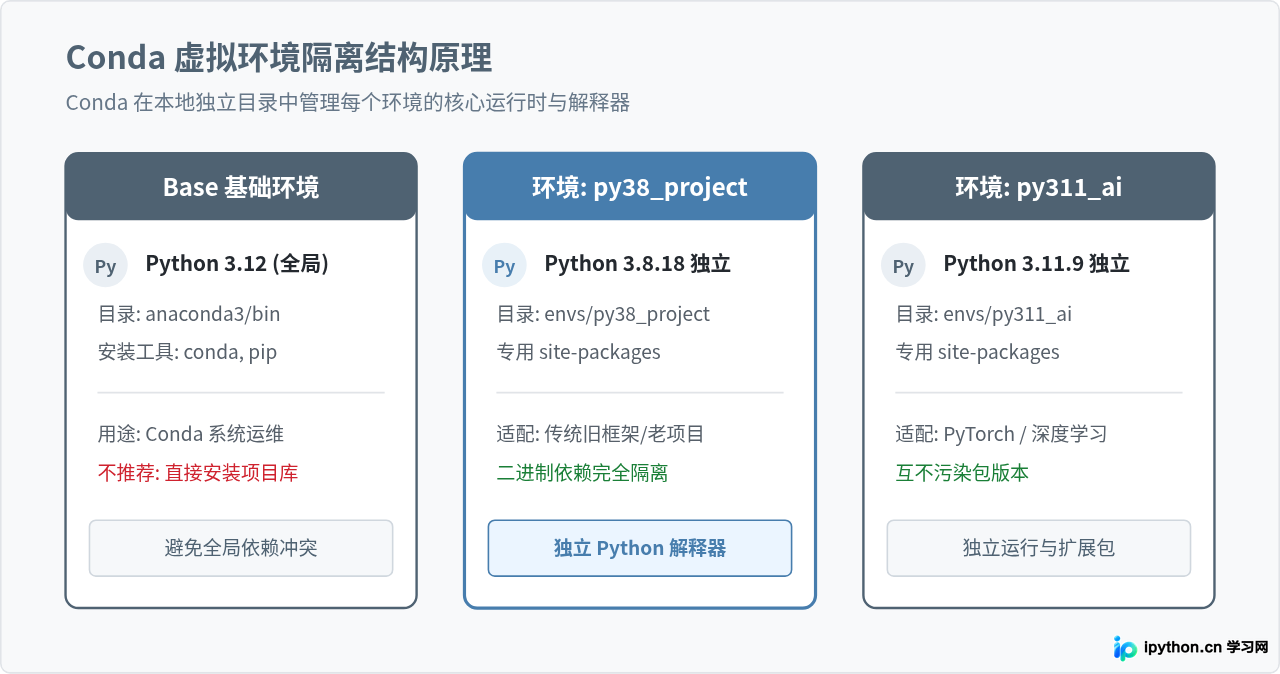This screenshot has height=674, width=1280.
Task: Select the 环境: py311_ai header
Action: 1039,187
